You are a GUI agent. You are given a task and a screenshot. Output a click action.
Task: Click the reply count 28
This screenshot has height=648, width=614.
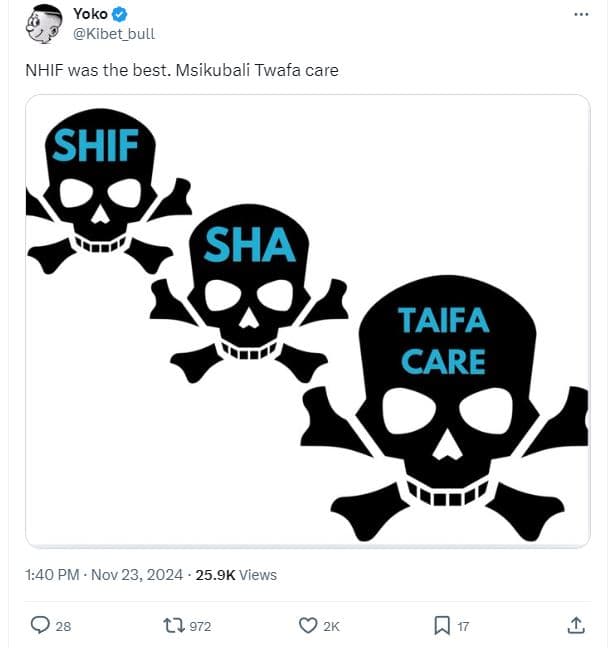click(x=63, y=626)
